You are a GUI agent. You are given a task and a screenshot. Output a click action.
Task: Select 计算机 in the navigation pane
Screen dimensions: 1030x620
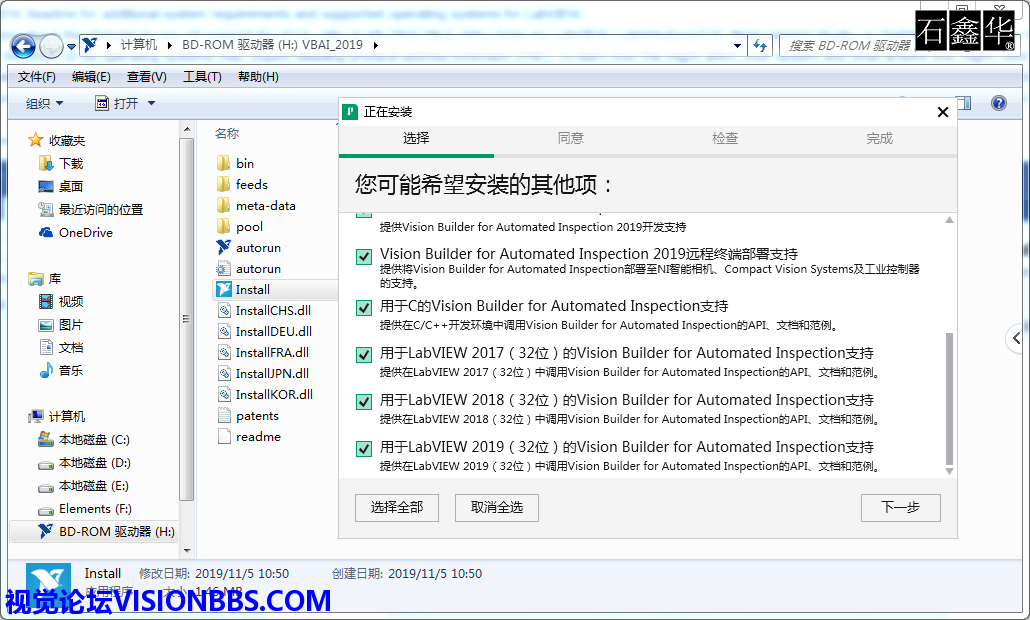[x=57, y=416]
